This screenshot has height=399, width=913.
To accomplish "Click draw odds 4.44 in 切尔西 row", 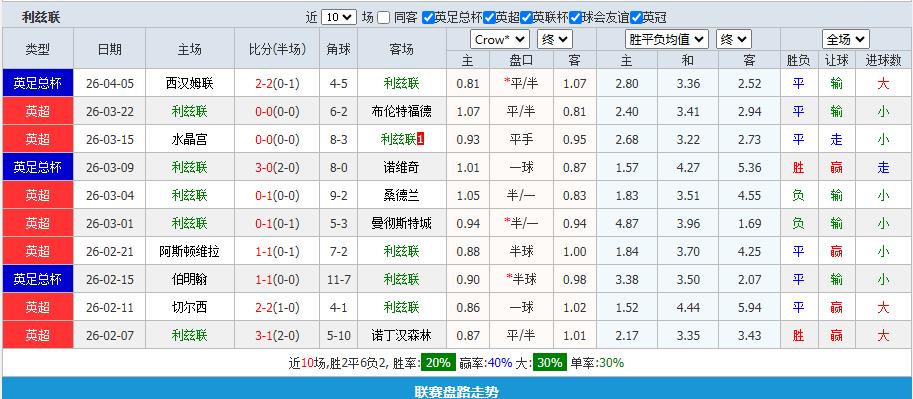I will pos(688,307).
